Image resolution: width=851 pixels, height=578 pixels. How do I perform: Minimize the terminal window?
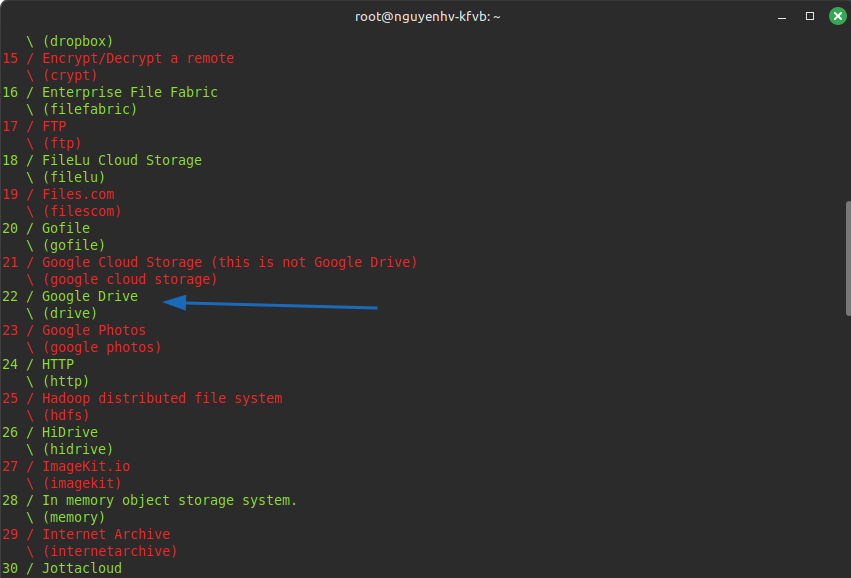[784, 16]
